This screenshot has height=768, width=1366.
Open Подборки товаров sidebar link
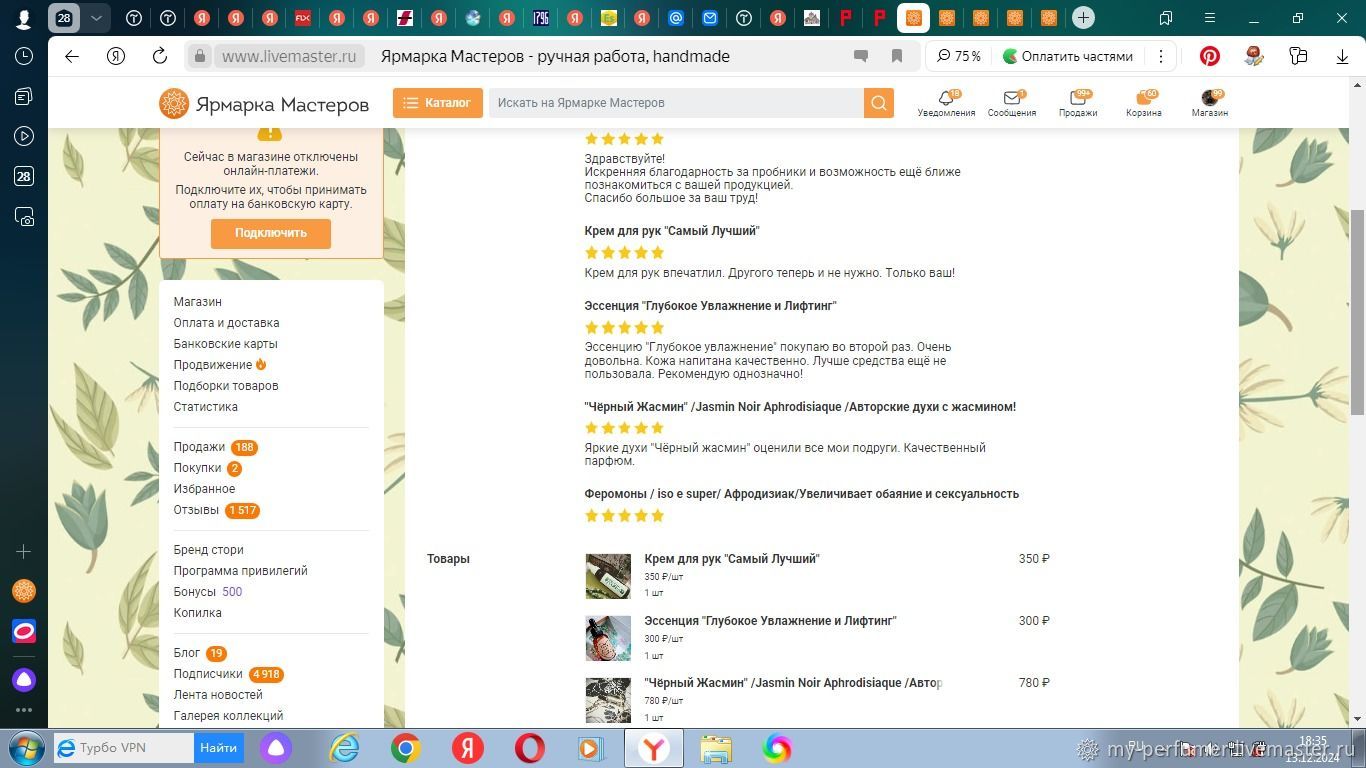click(226, 386)
